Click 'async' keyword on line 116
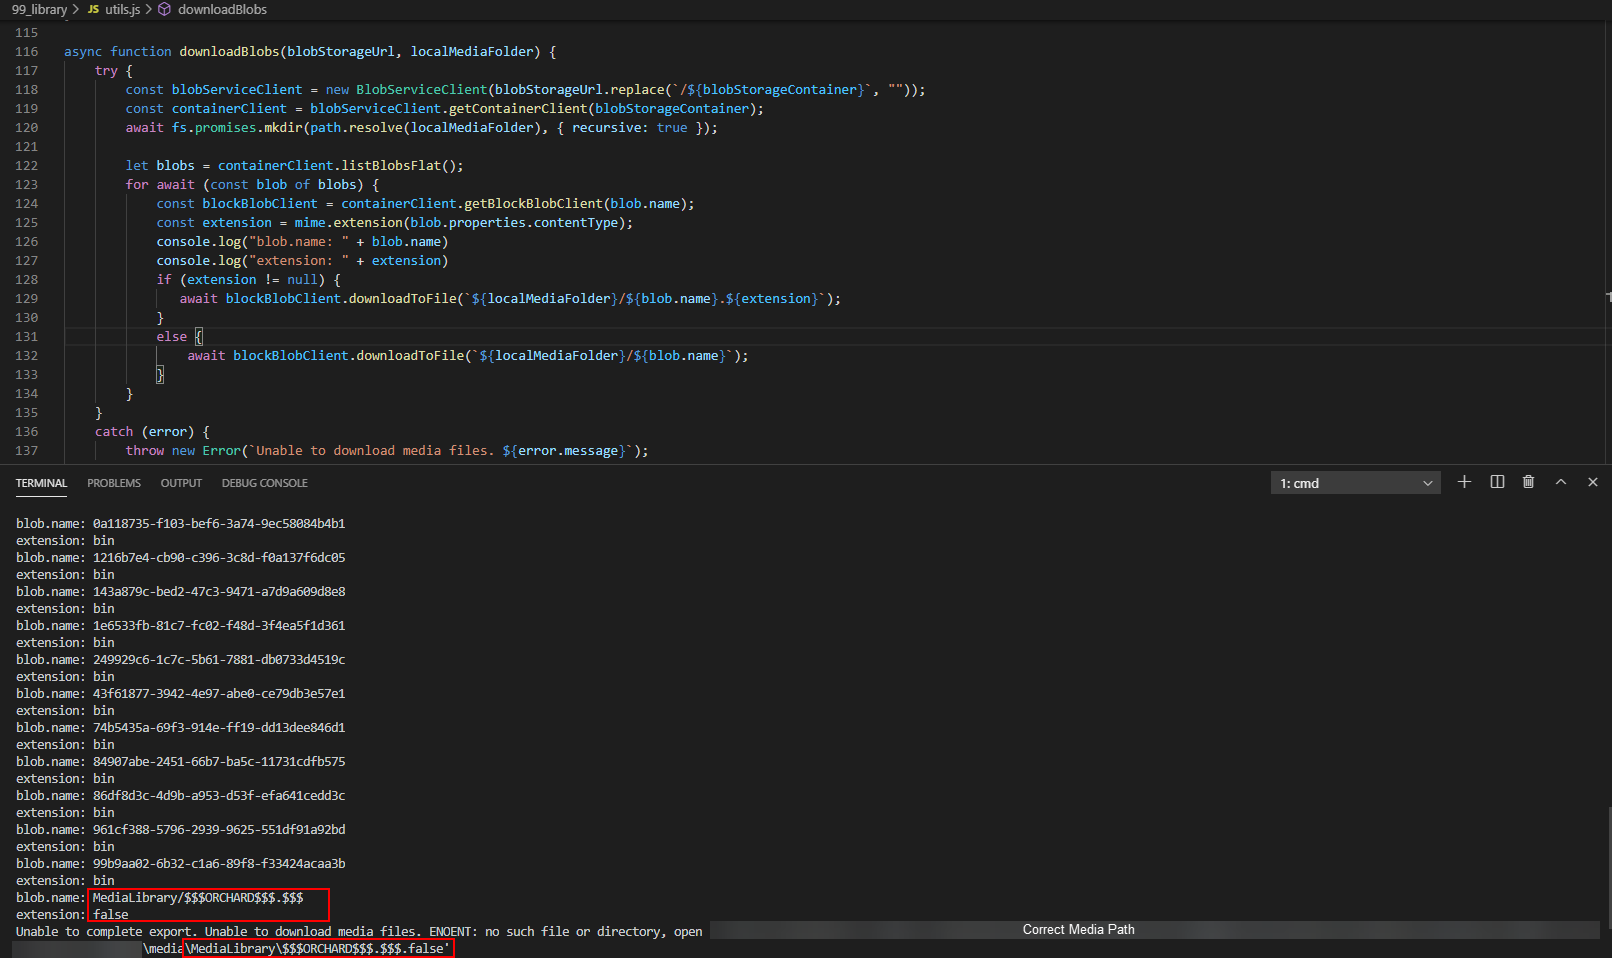The width and height of the screenshot is (1612, 958). pyautogui.click(x=83, y=52)
